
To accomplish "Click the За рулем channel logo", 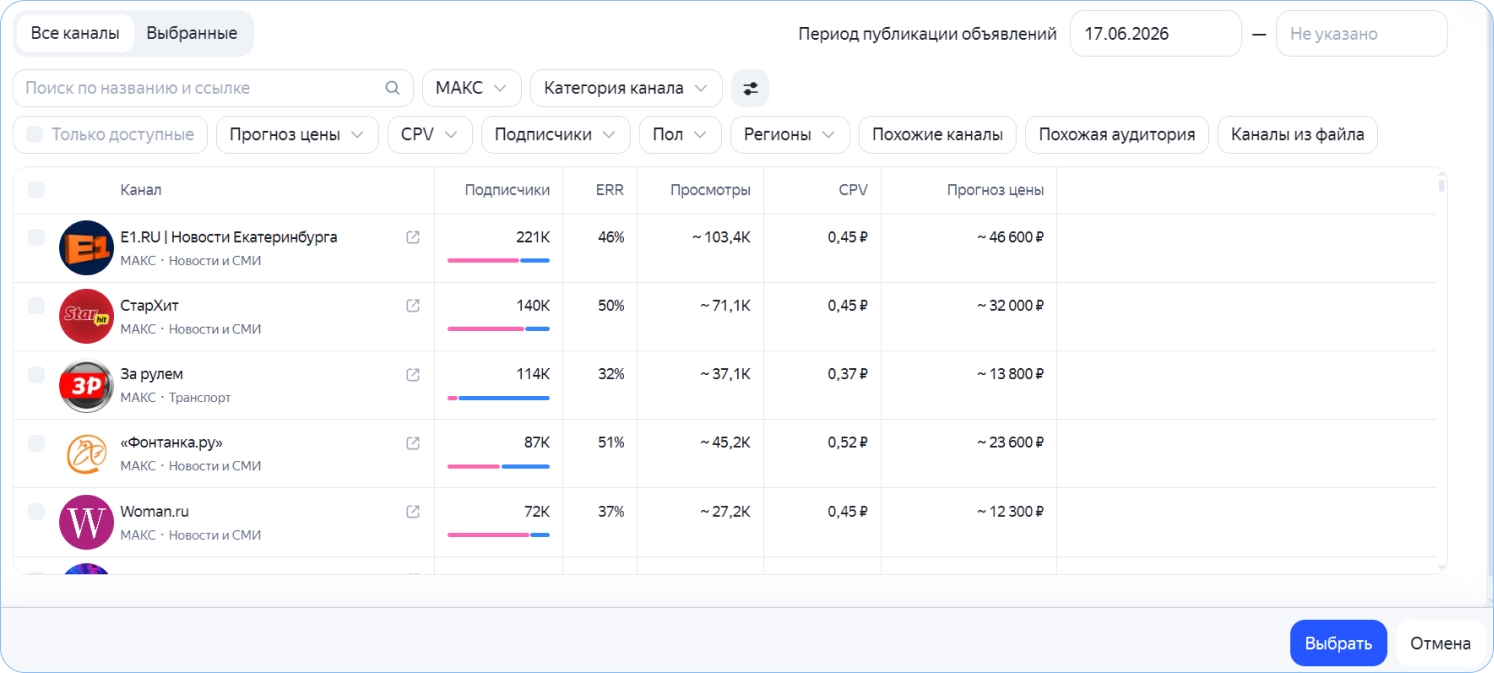I will (x=86, y=386).
